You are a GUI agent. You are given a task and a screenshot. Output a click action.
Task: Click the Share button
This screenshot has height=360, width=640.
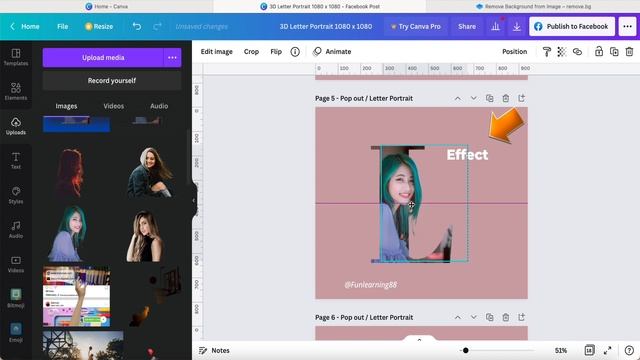pos(467,27)
